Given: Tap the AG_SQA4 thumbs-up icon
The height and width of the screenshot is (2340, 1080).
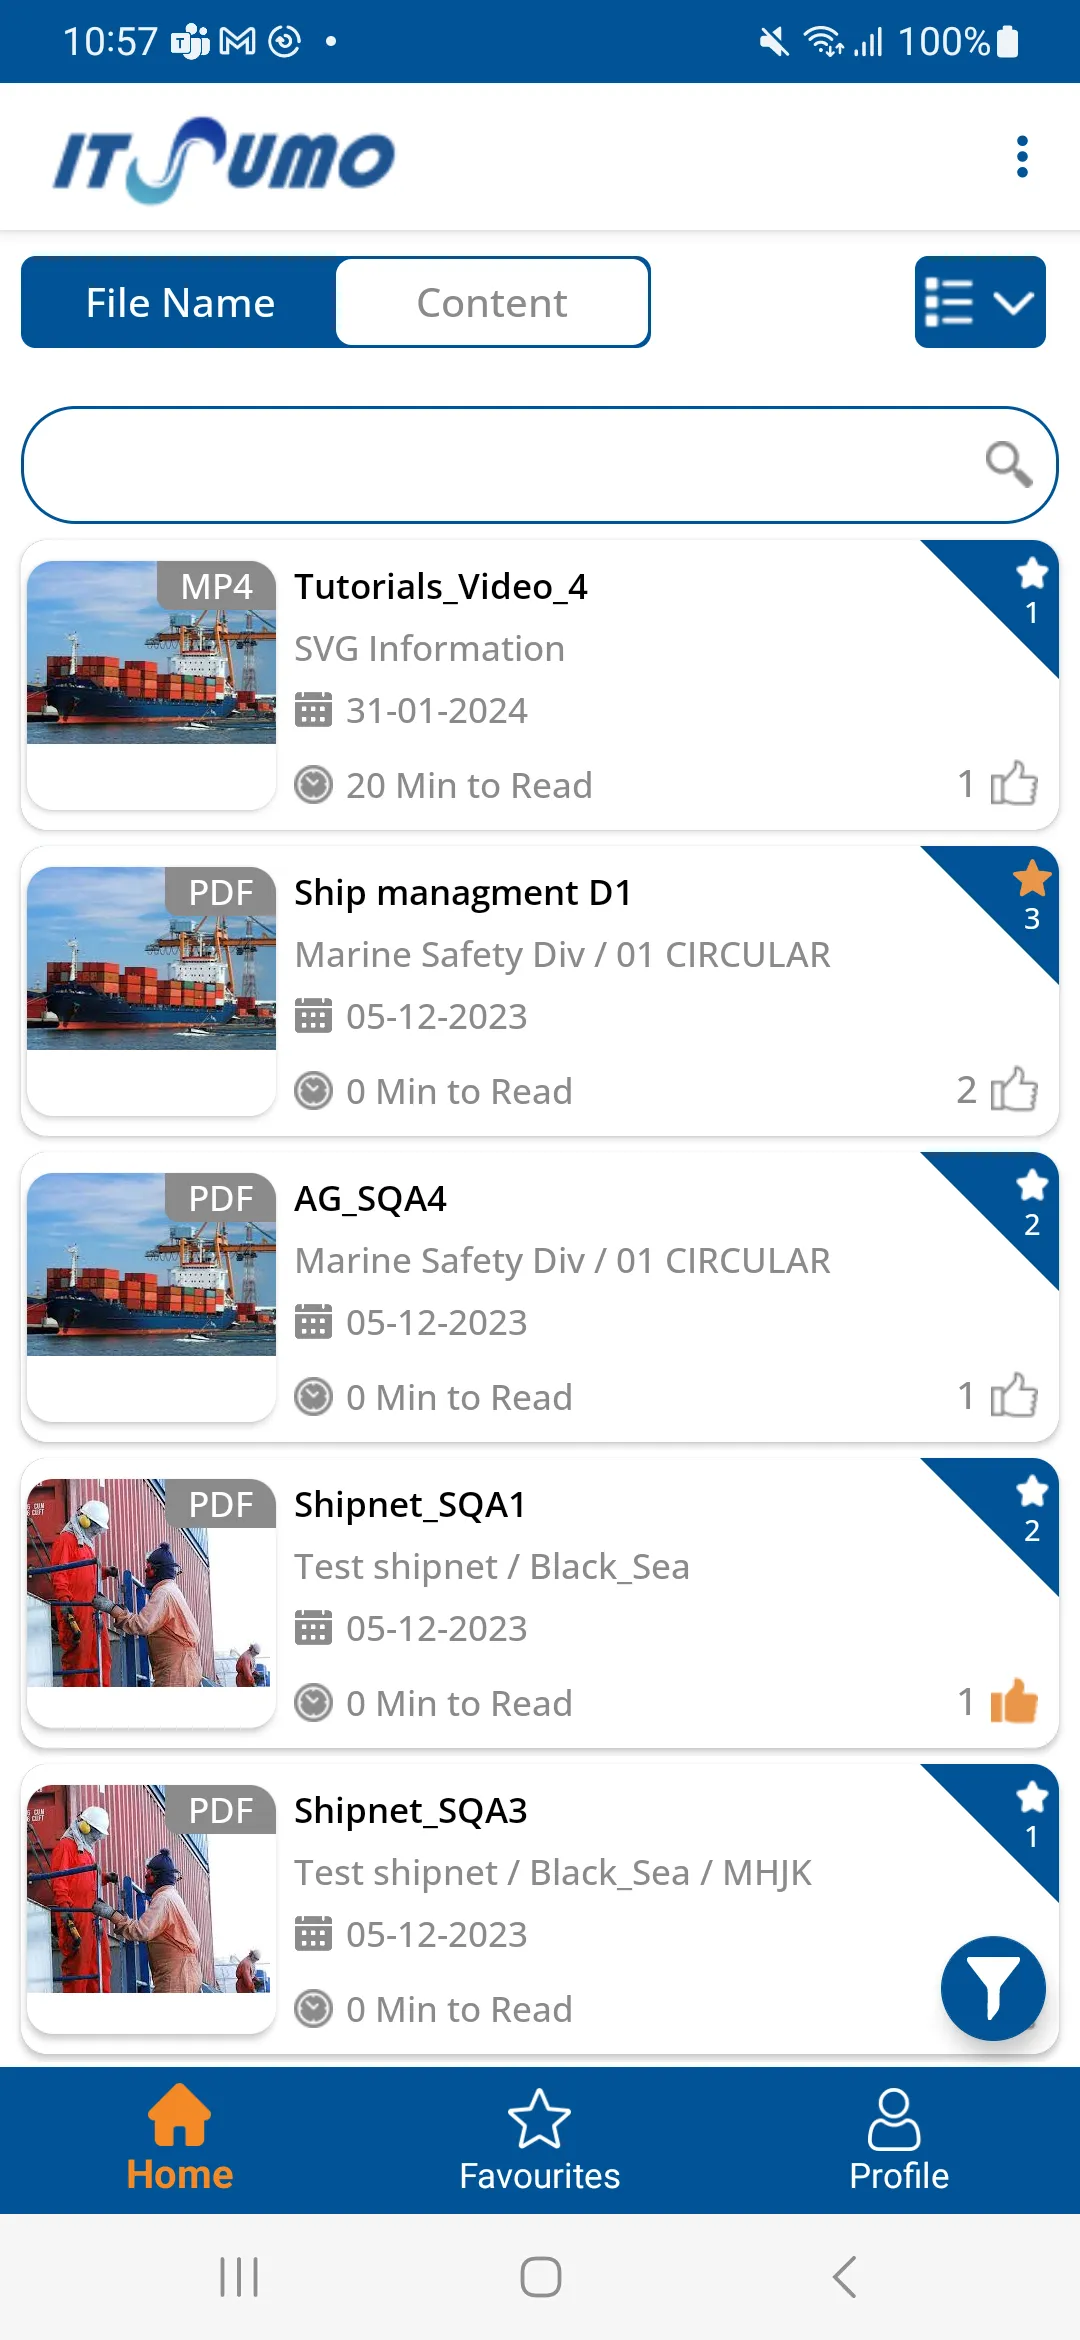Looking at the screenshot, I should [1014, 1395].
